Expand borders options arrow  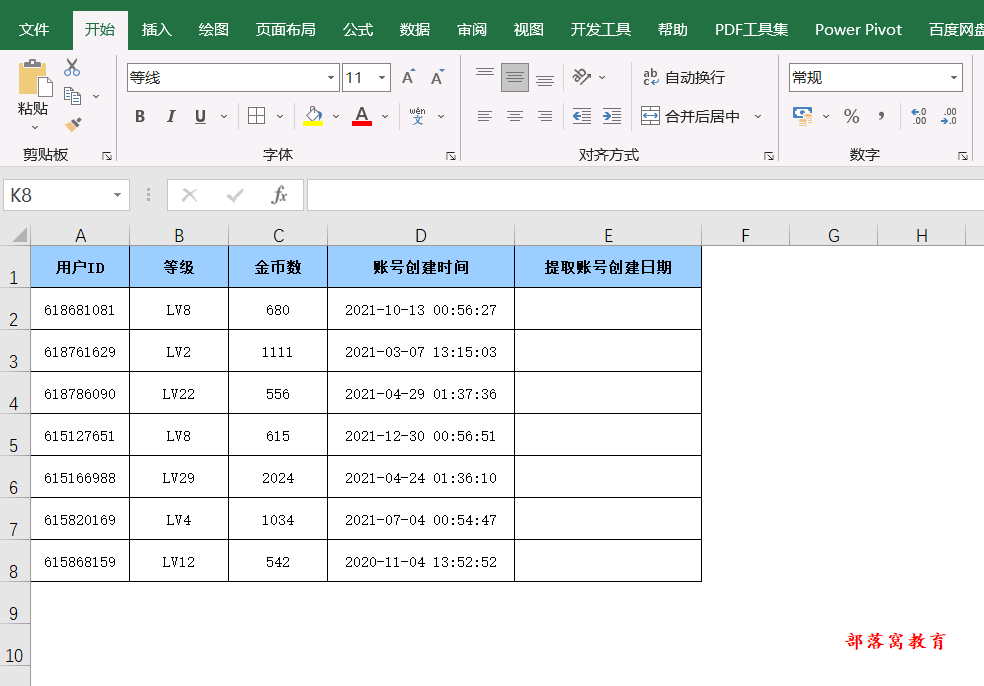280,116
